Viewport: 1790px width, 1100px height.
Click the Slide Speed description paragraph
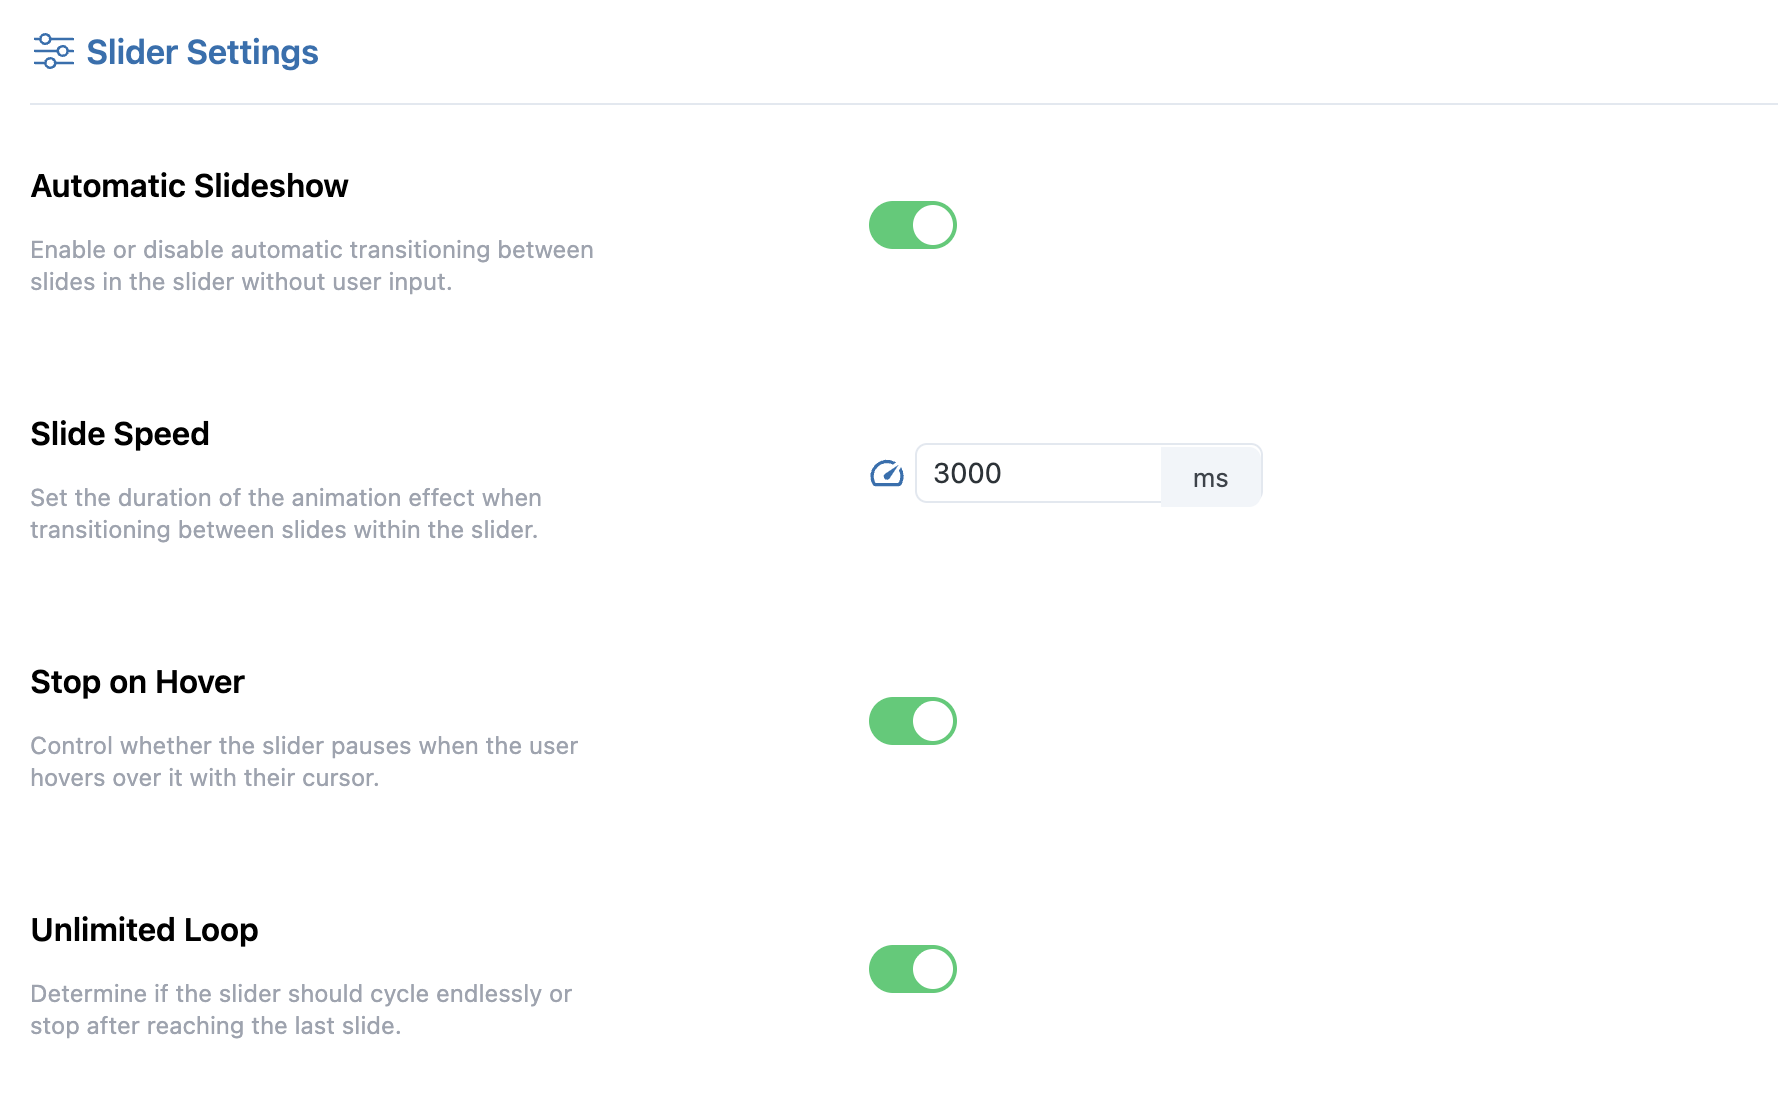tap(285, 514)
